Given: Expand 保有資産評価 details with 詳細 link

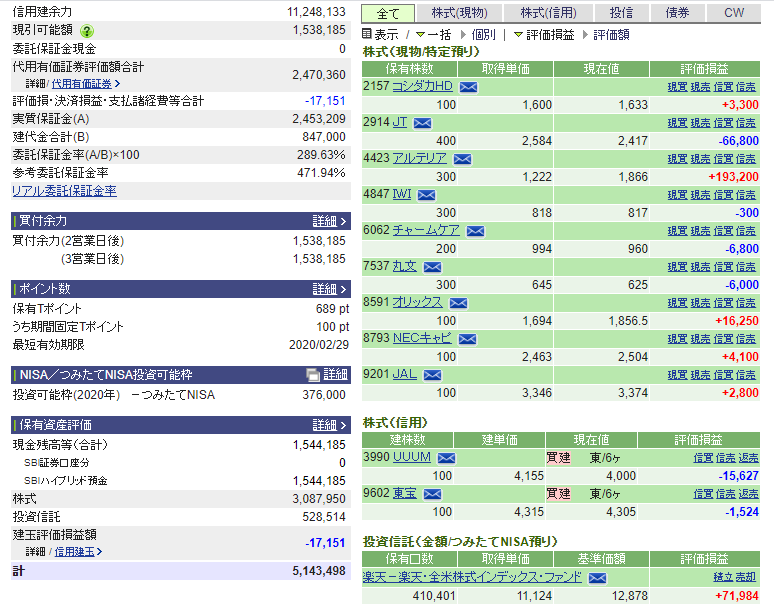Looking at the screenshot, I should coord(329,425).
